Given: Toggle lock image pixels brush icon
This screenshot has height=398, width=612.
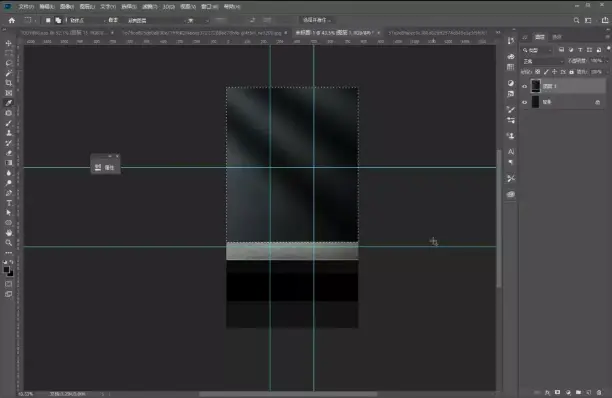Looking at the screenshot, I should pyautogui.click(x=546, y=72).
